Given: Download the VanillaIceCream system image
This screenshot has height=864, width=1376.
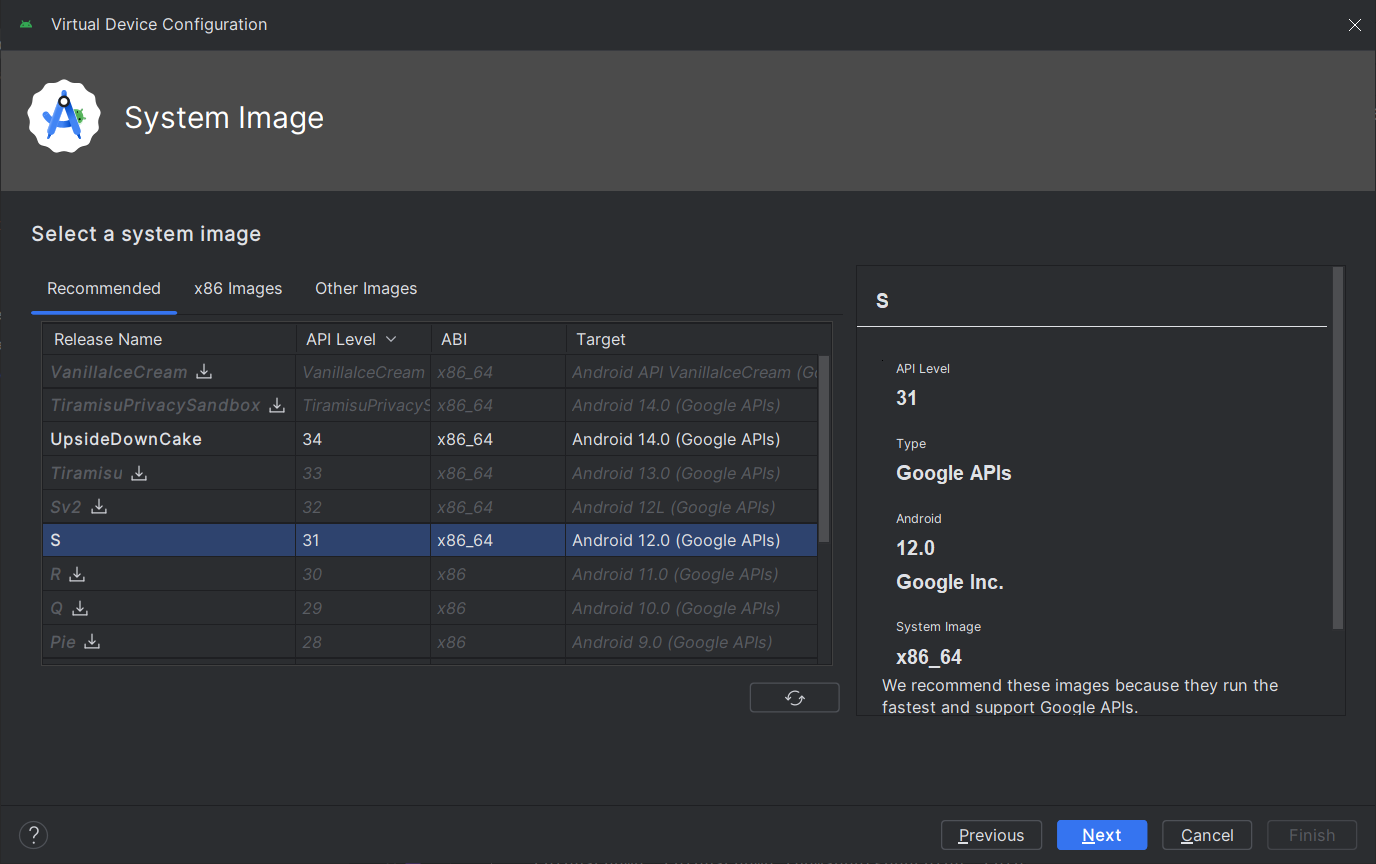Looking at the screenshot, I should tap(204, 372).
